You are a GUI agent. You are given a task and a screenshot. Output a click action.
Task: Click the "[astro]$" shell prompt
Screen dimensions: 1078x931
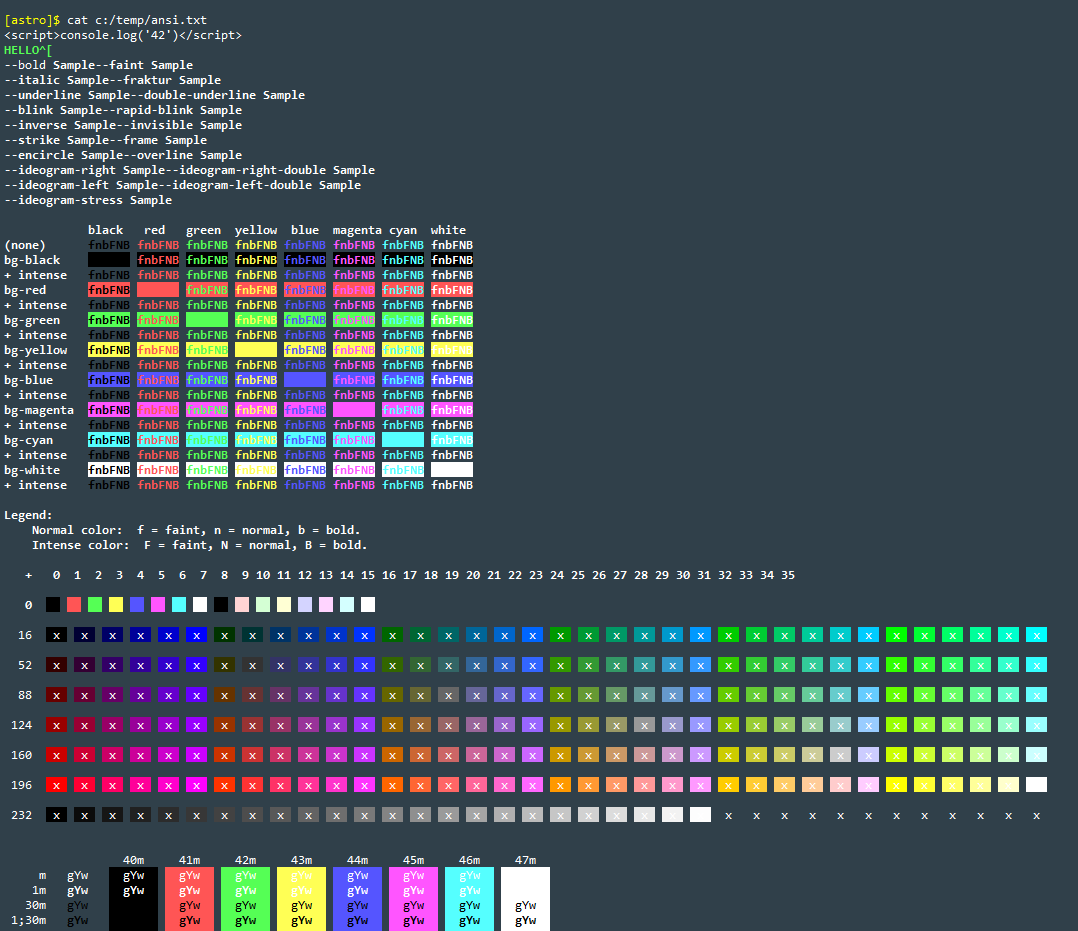point(32,21)
